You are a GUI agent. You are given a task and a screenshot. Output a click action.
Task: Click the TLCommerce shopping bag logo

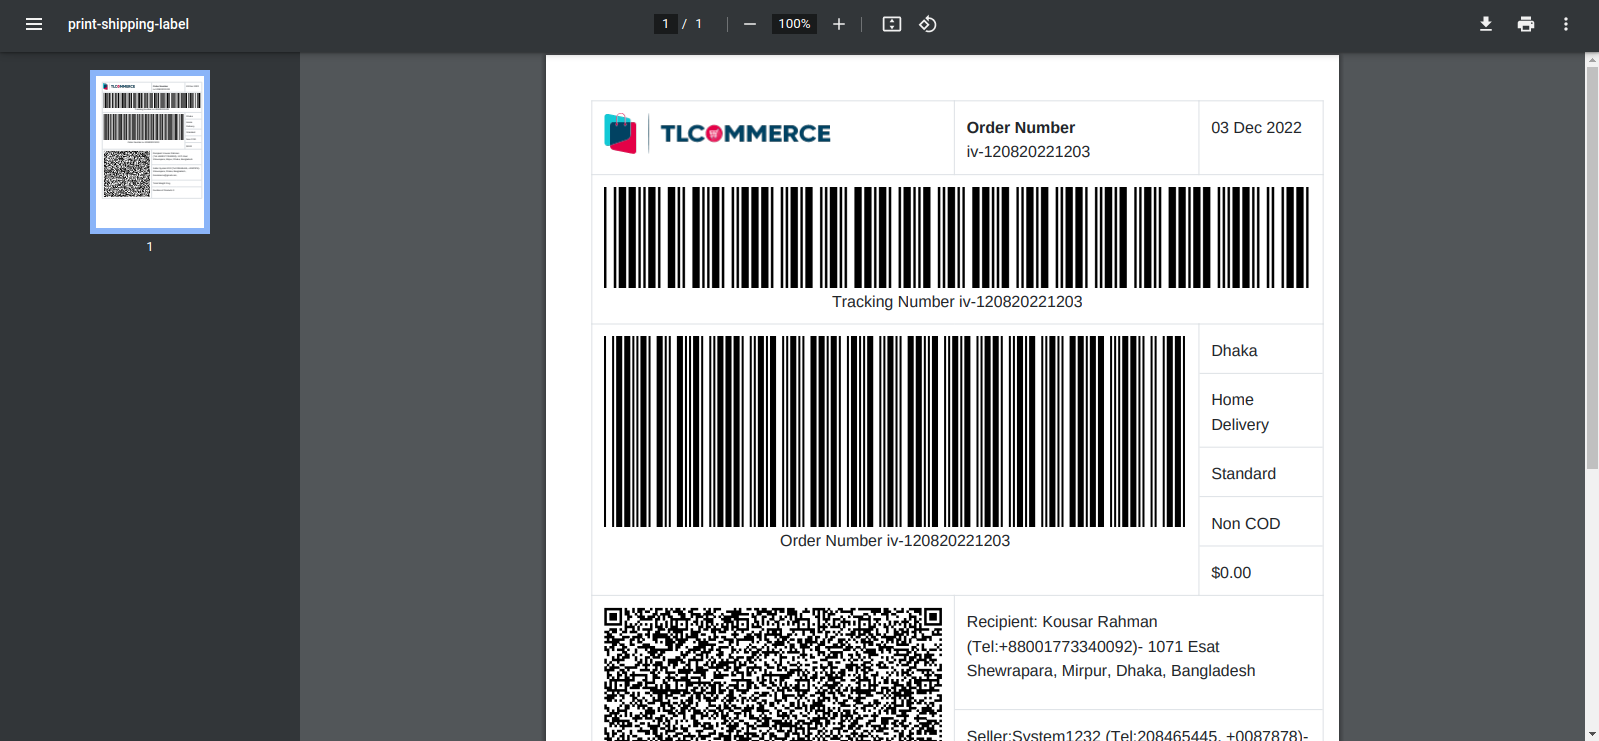click(620, 133)
